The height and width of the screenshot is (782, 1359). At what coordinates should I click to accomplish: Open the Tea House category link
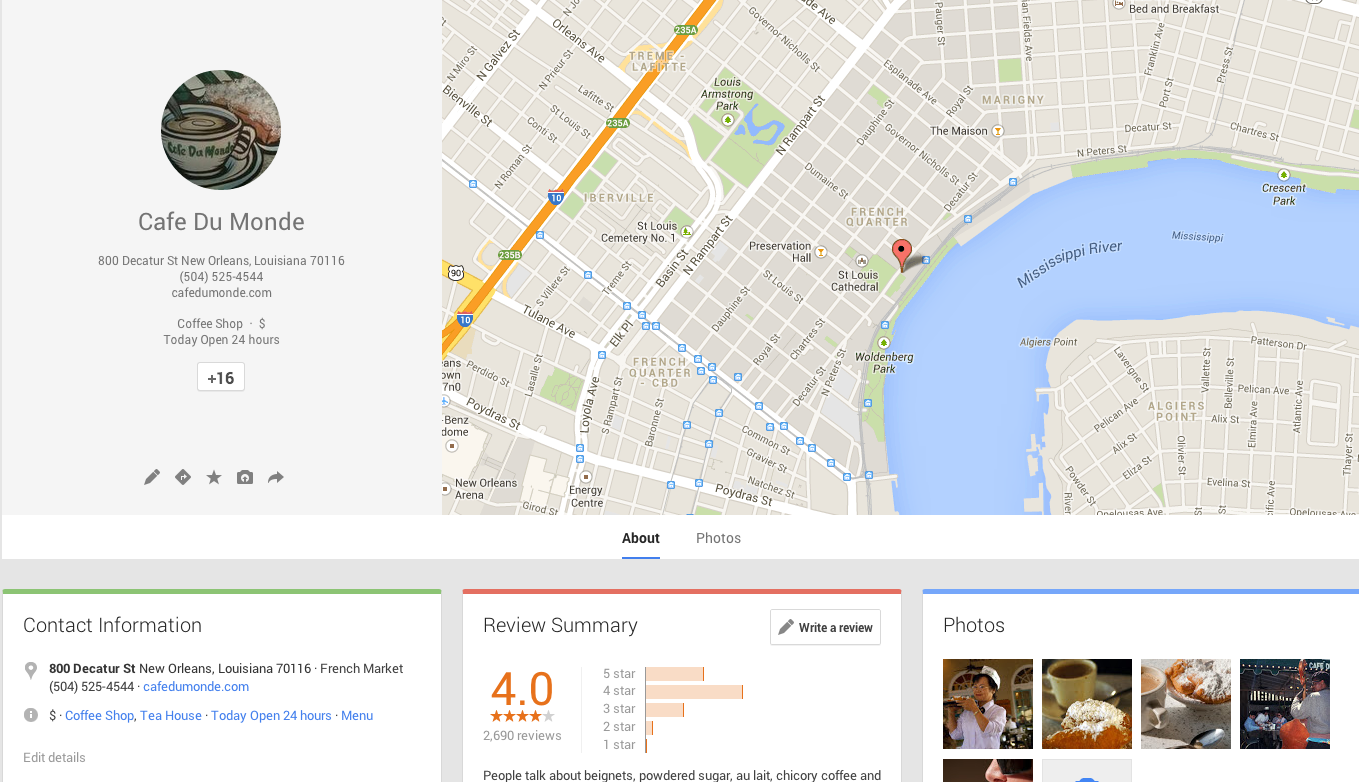pos(170,715)
